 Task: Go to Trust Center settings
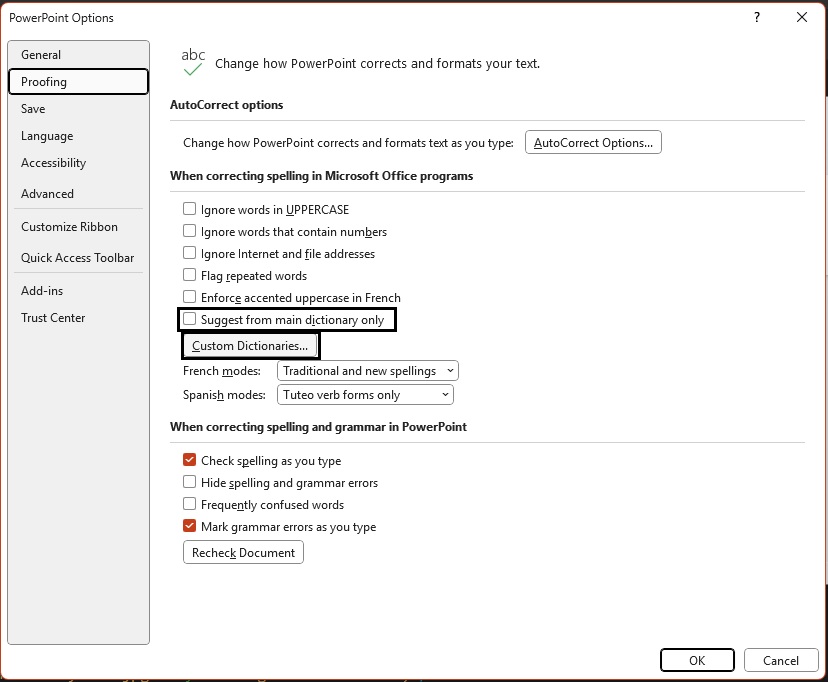coord(53,318)
